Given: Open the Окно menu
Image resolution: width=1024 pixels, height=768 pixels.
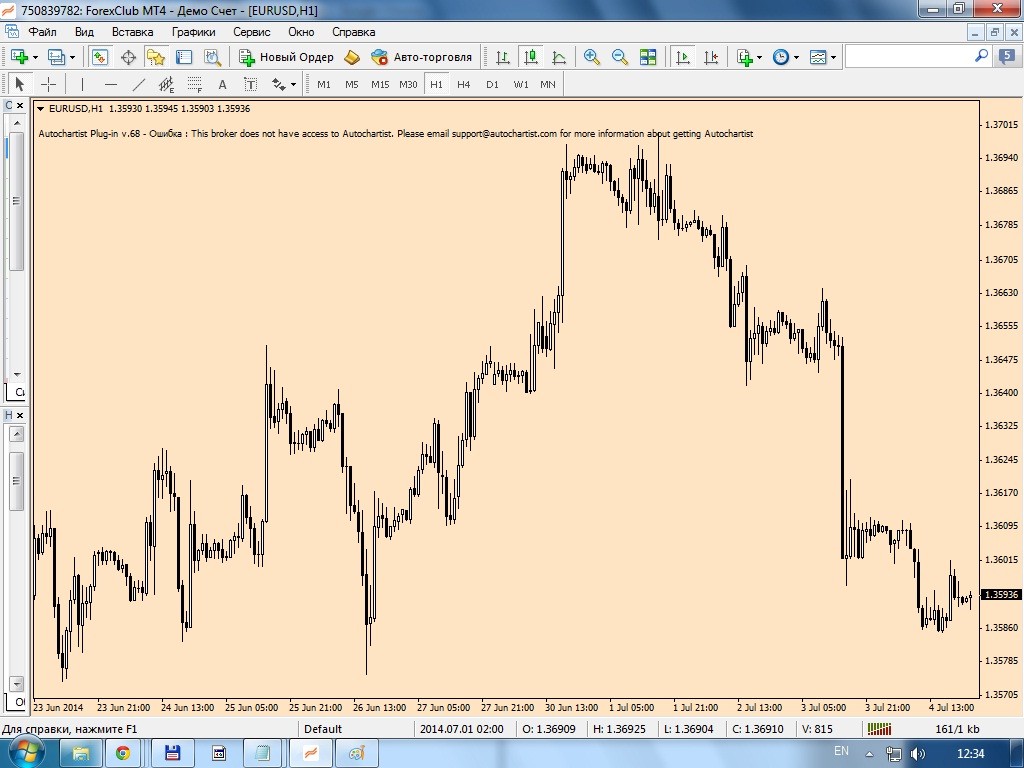Looking at the screenshot, I should (301, 32).
